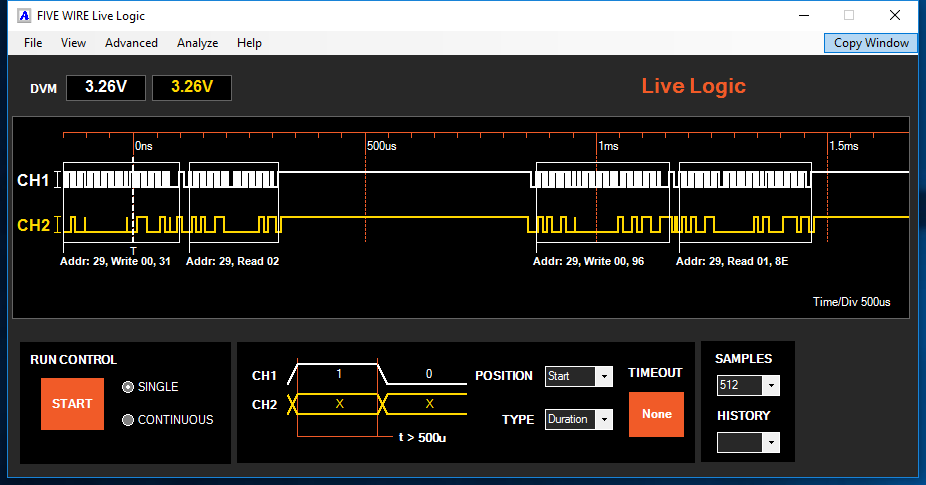Click the orange START button
Screen dimensions: 926x485
coord(72,403)
